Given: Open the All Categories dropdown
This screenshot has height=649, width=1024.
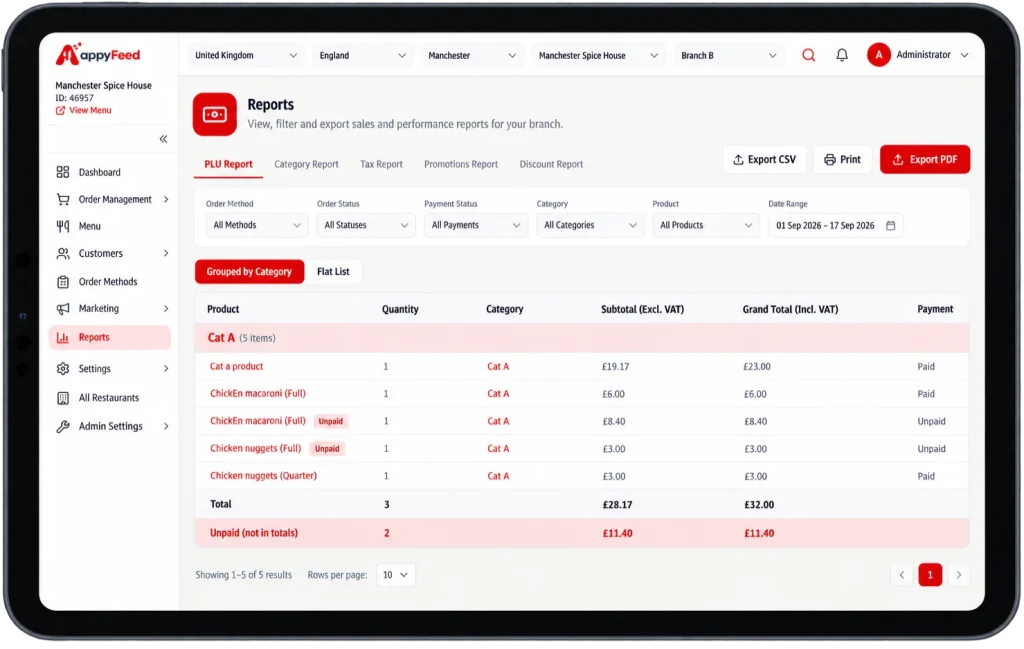Looking at the screenshot, I should coord(590,225).
